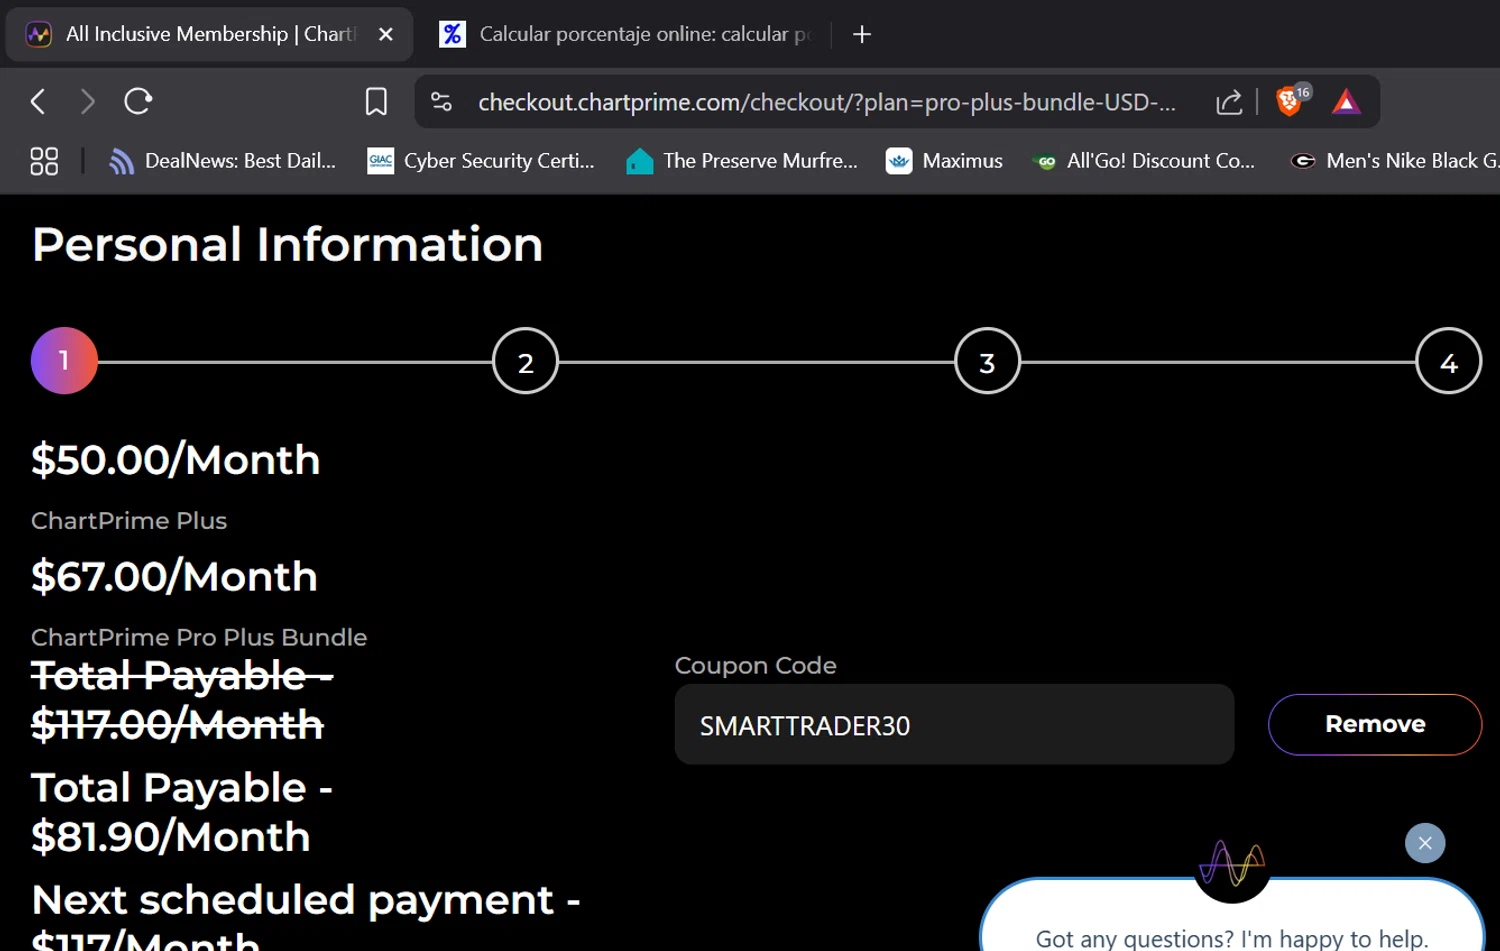Open the chat assistant avatar icon

(x=1232, y=863)
